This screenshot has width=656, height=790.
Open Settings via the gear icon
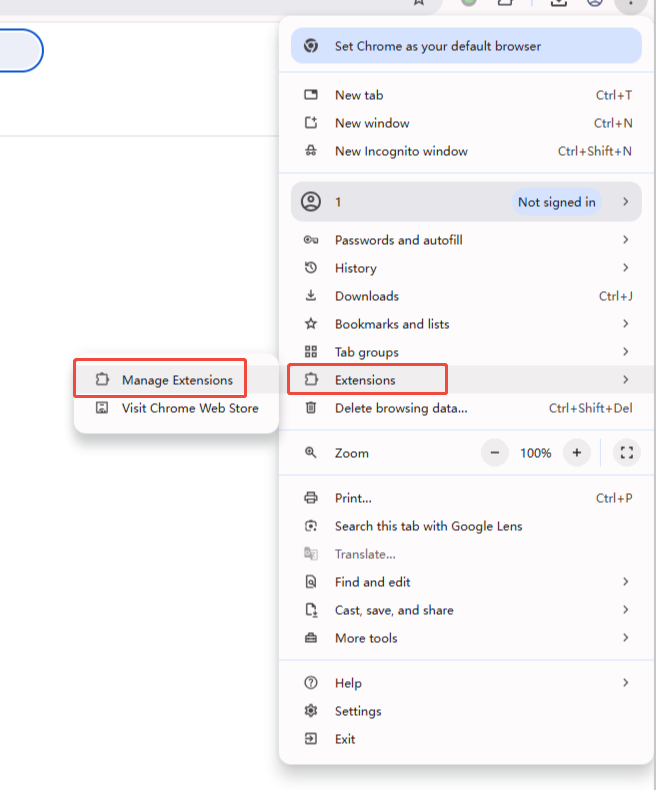pos(311,710)
